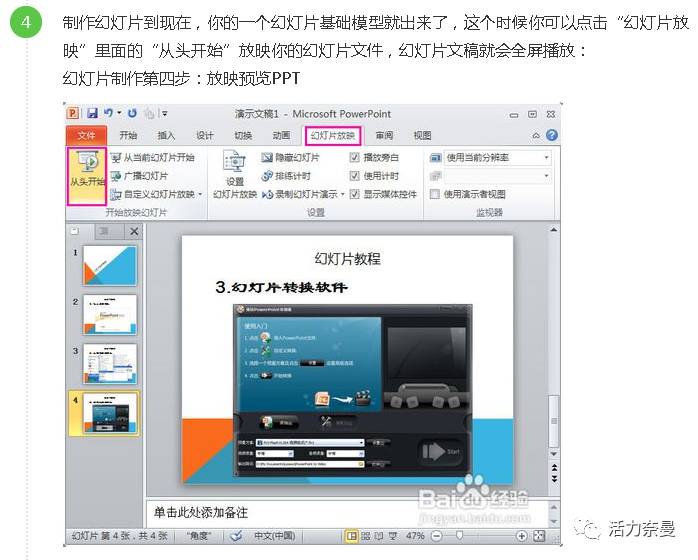Click 从当前幻灯片开始 in the ribbon

tap(152, 158)
